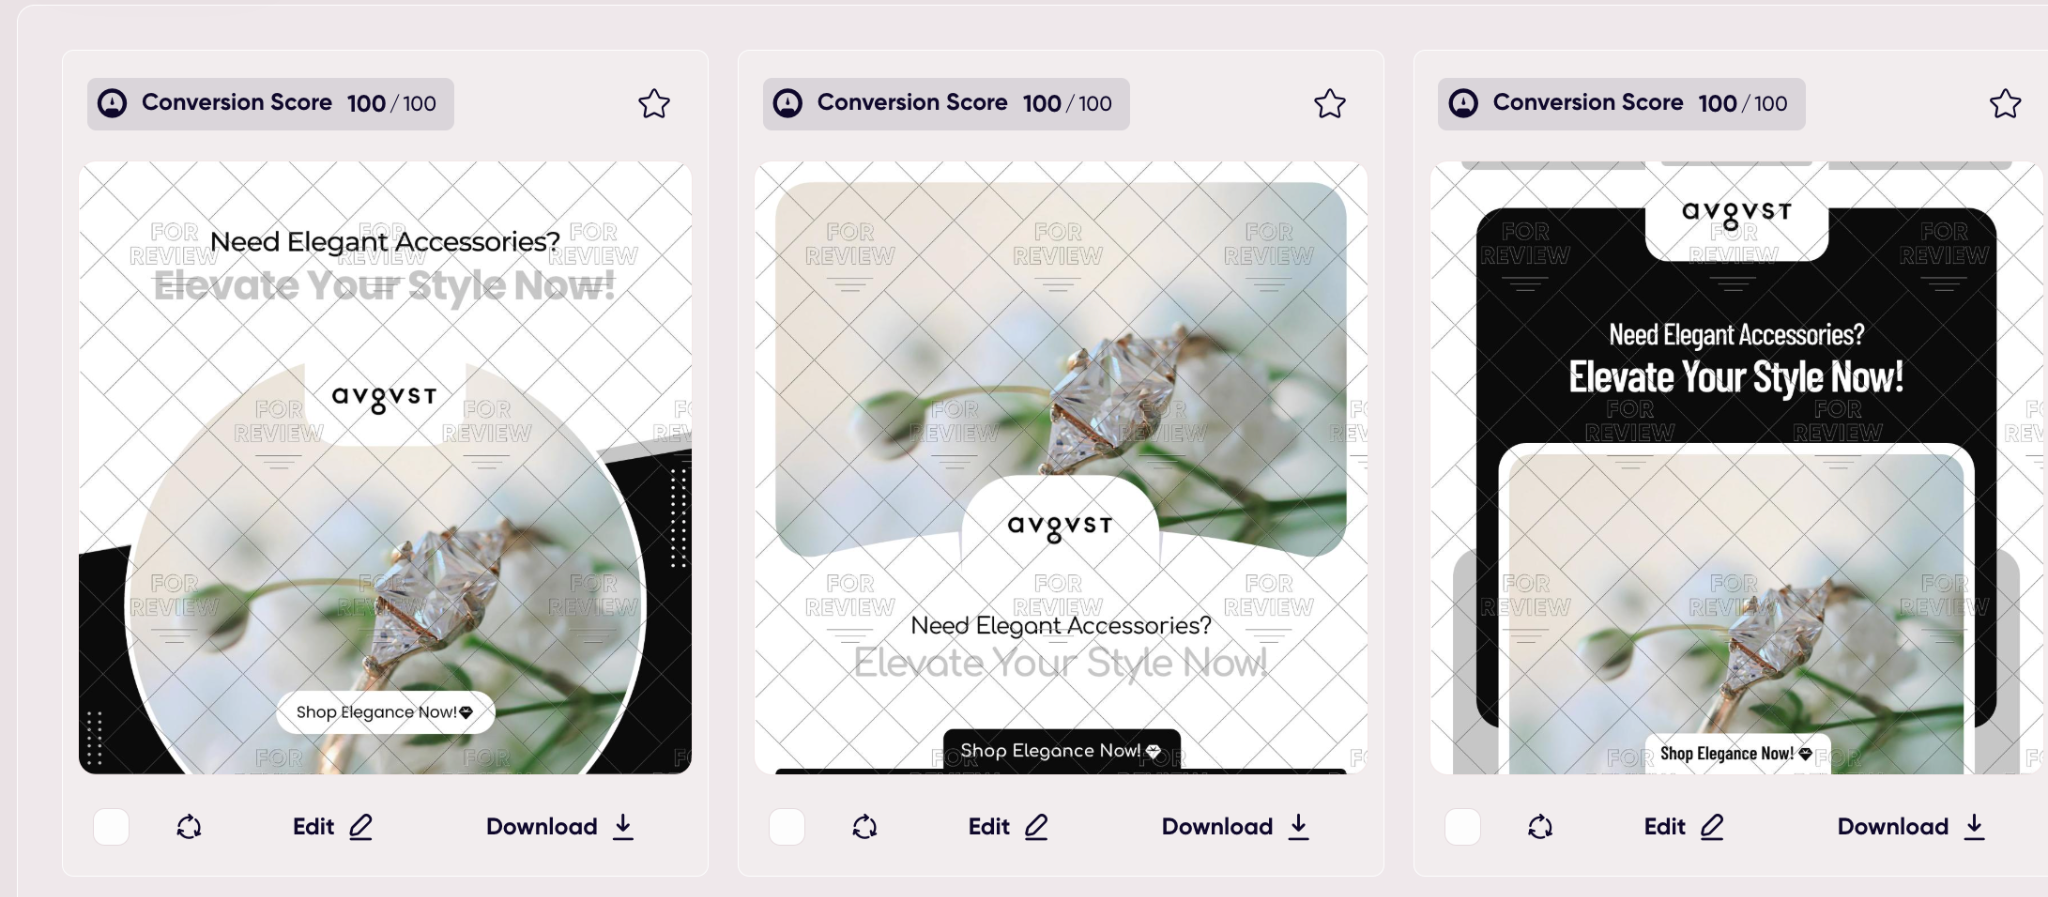Regenerate the third black-themed ad
2048x897 pixels.
[1540, 827]
